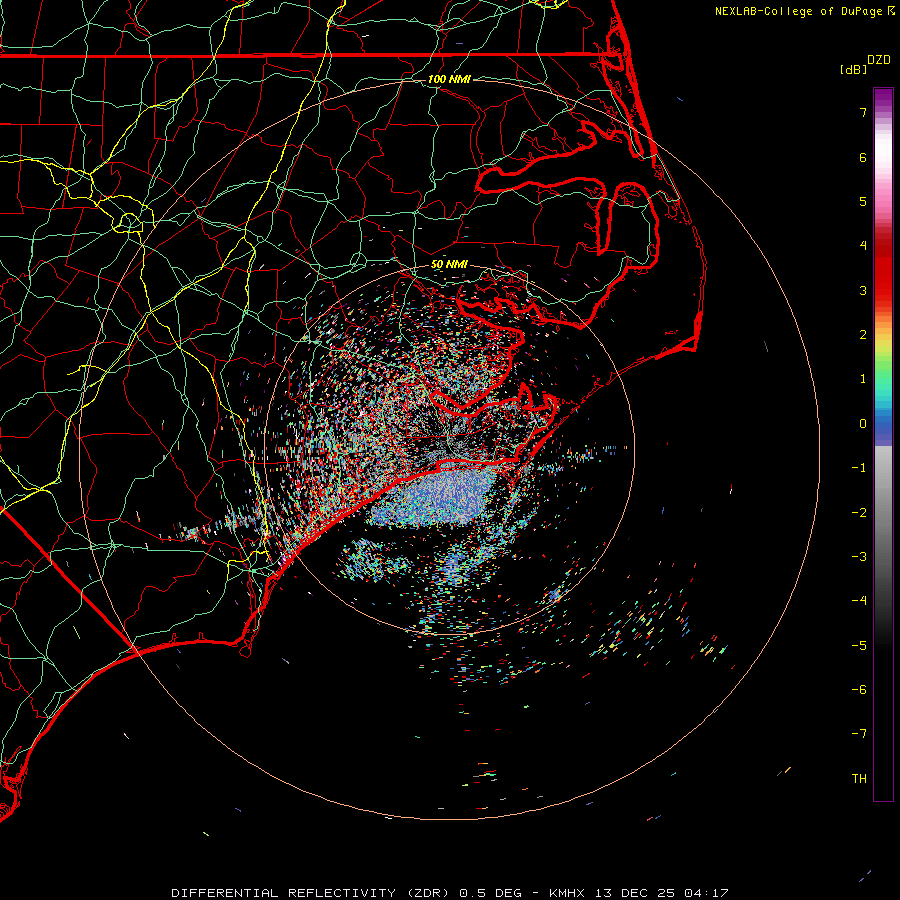
Task: Click the '4' value on color scale
Action: [x=863, y=246]
